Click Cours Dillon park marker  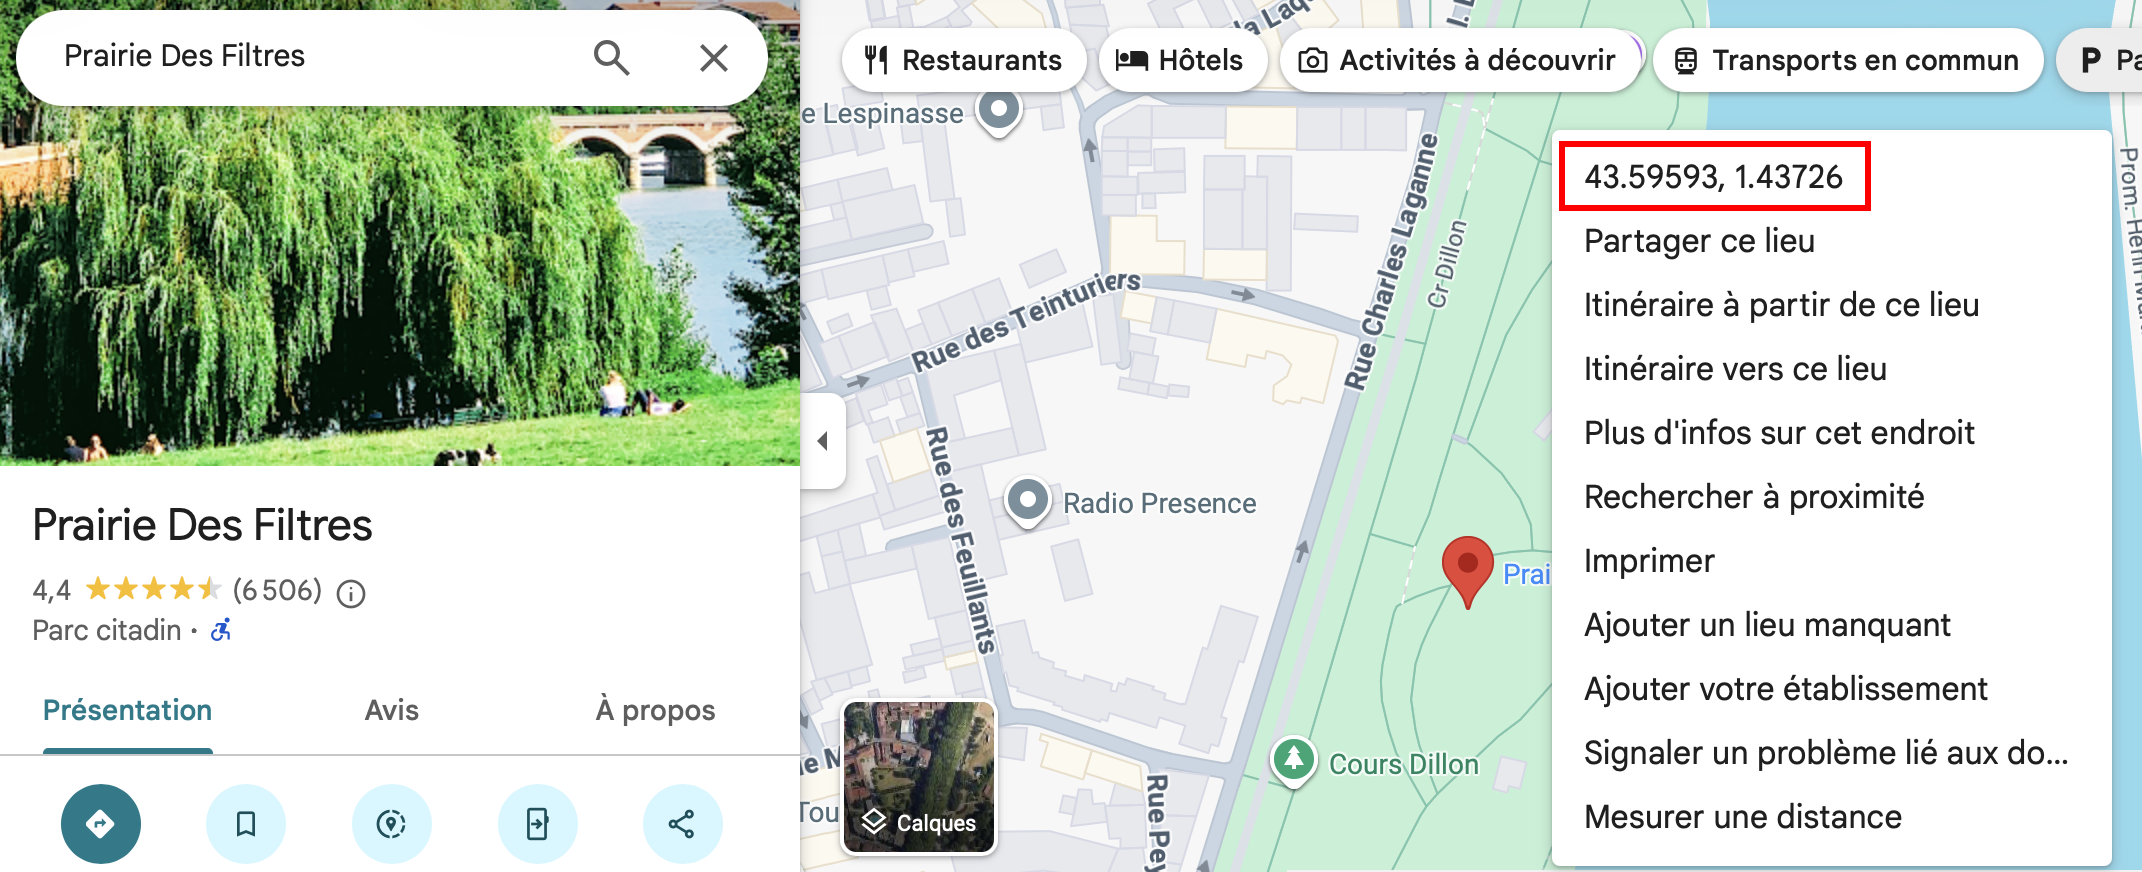1293,760
